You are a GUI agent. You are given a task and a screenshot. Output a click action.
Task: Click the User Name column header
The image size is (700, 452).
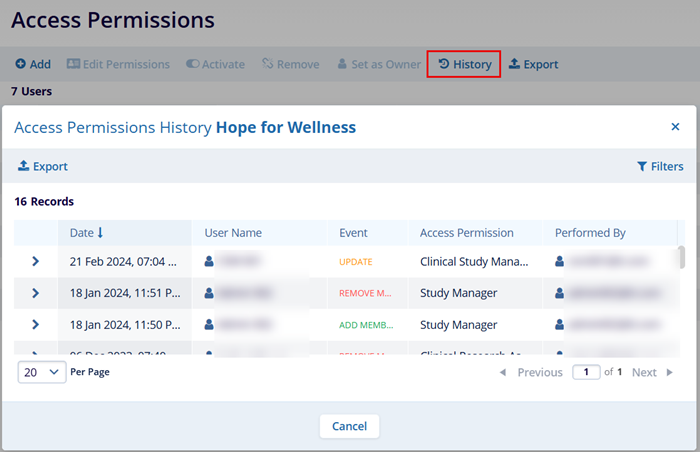[x=233, y=232]
